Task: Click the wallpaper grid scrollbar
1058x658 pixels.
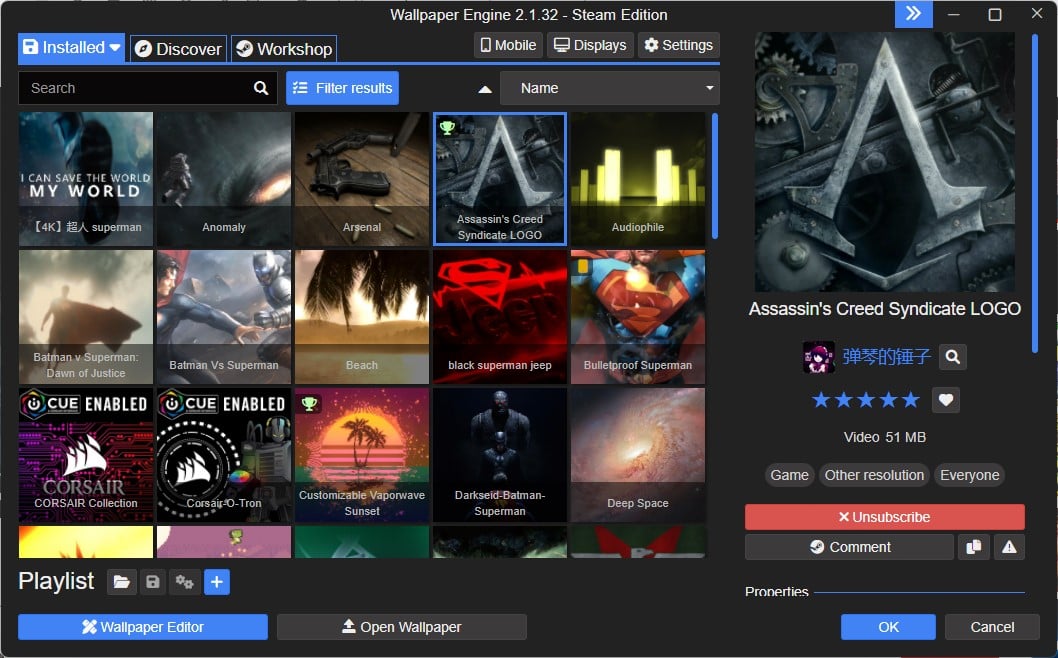Action: [x=715, y=175]
